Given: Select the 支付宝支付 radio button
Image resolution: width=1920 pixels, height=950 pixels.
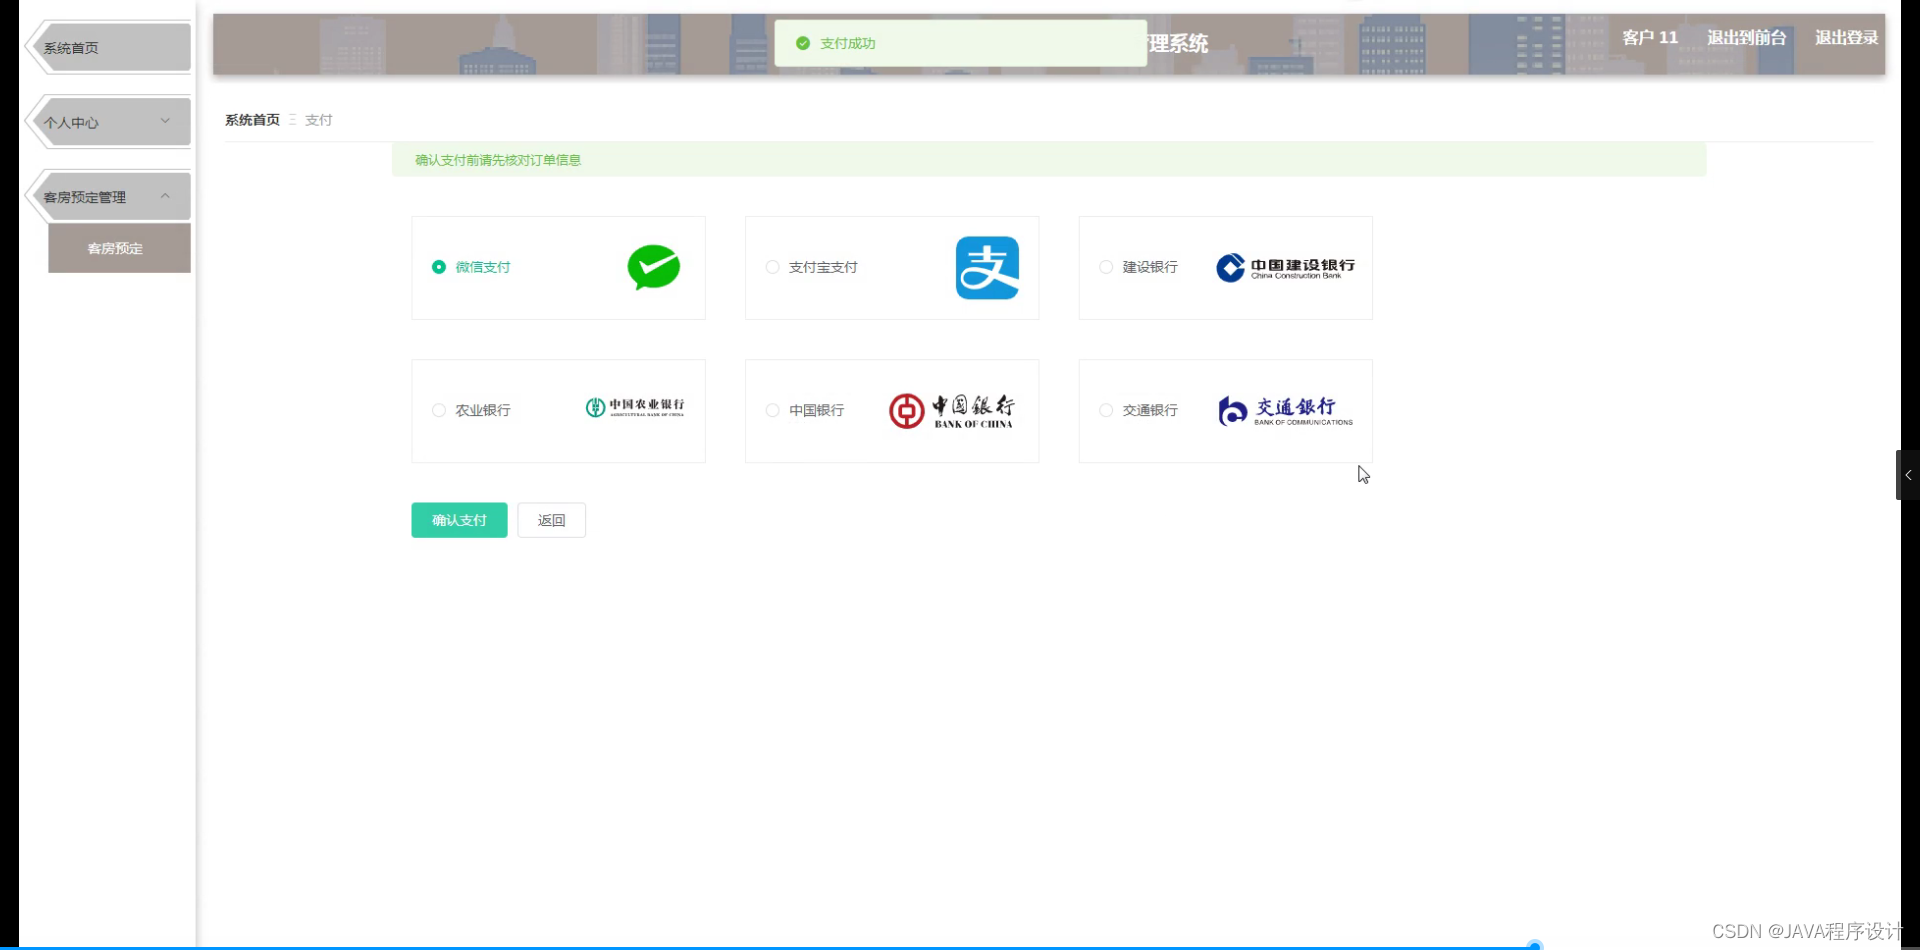Looking at the screenshot, I should (772, 267).
